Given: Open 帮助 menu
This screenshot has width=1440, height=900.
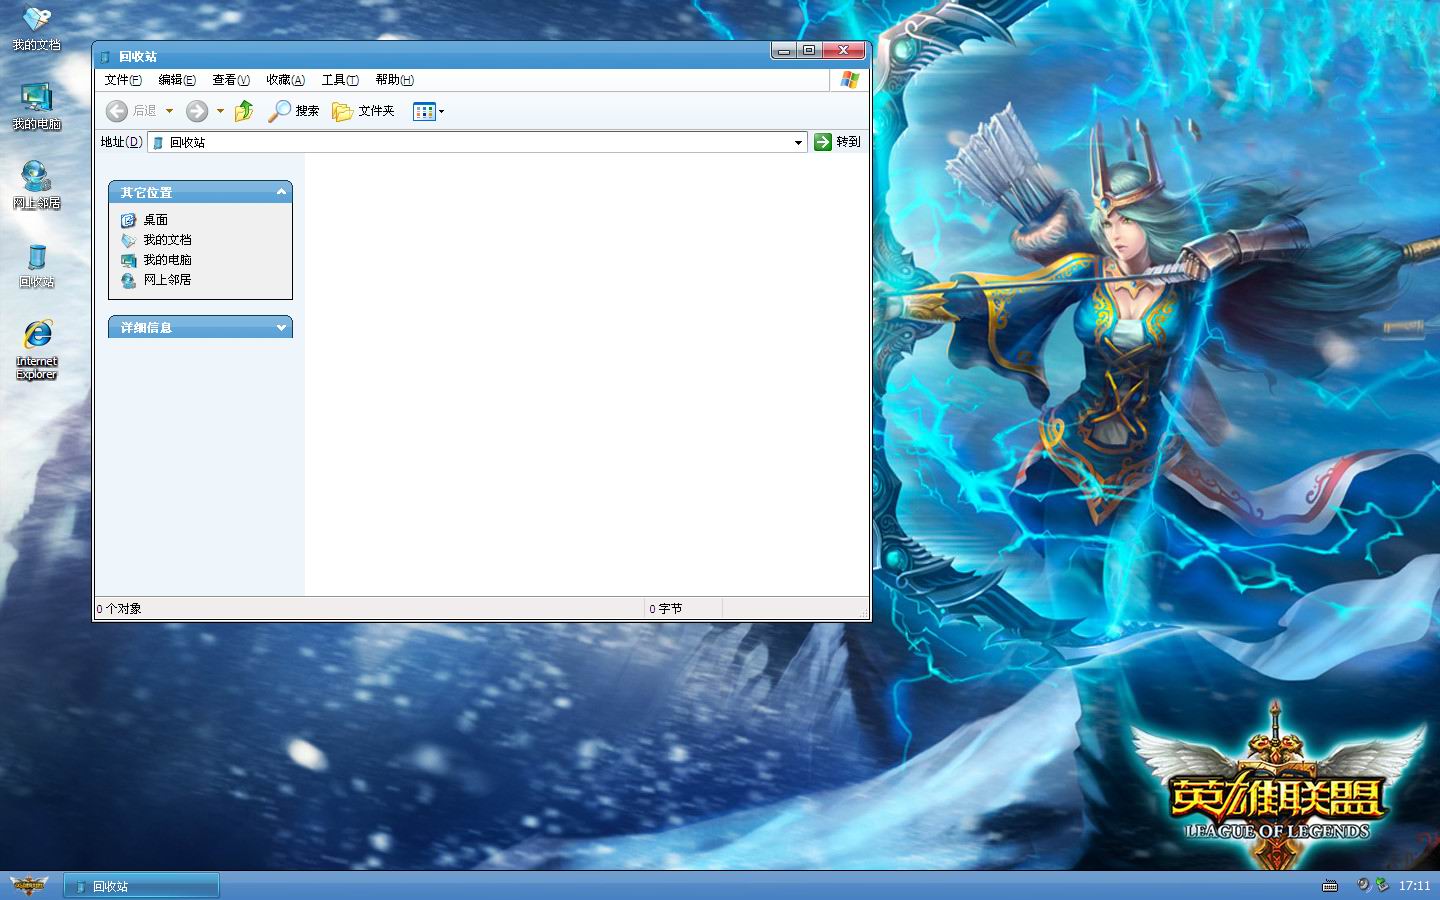Looking at the screenshot, I should [x=394, y=80].
